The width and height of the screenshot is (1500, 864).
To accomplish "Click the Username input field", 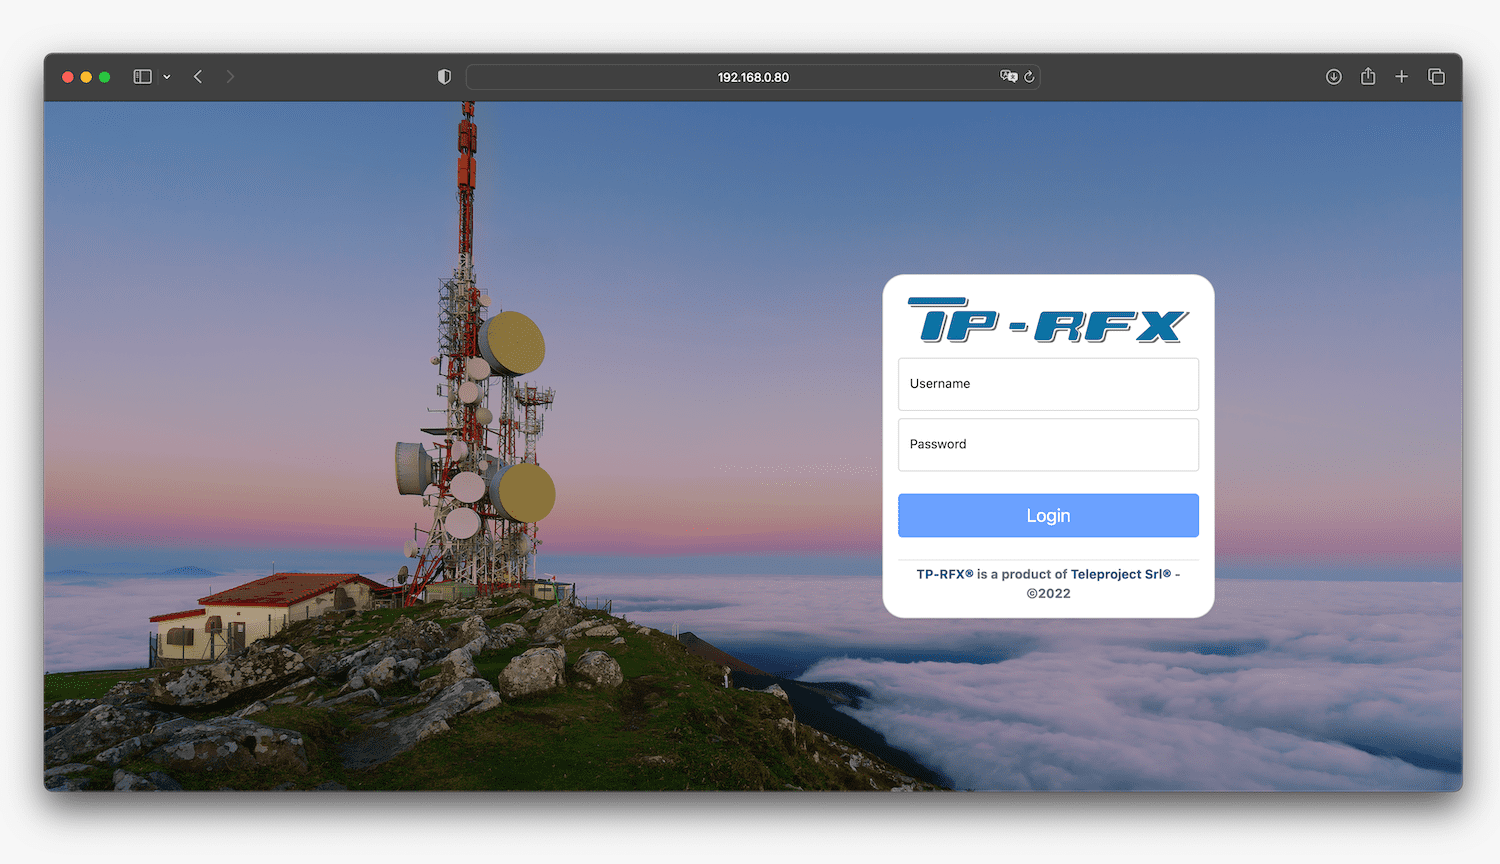I will click(1048, 384).
